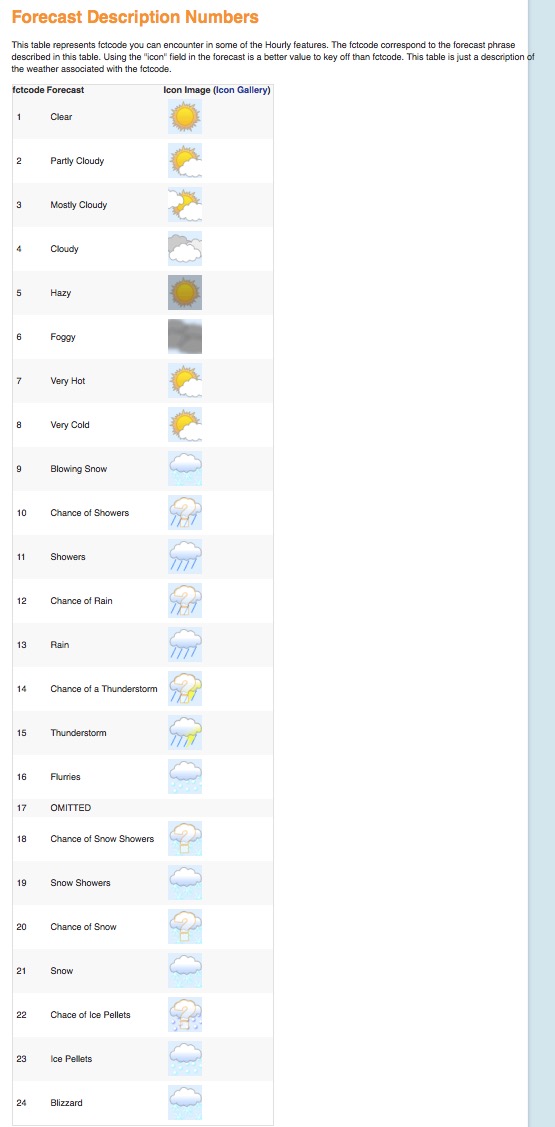Click the Ice Pellets row icon

point(185,1059)
